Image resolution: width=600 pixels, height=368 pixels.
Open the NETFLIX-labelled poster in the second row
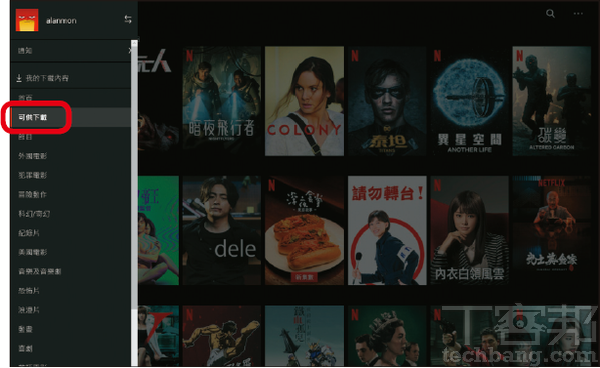tap(552, 230)
